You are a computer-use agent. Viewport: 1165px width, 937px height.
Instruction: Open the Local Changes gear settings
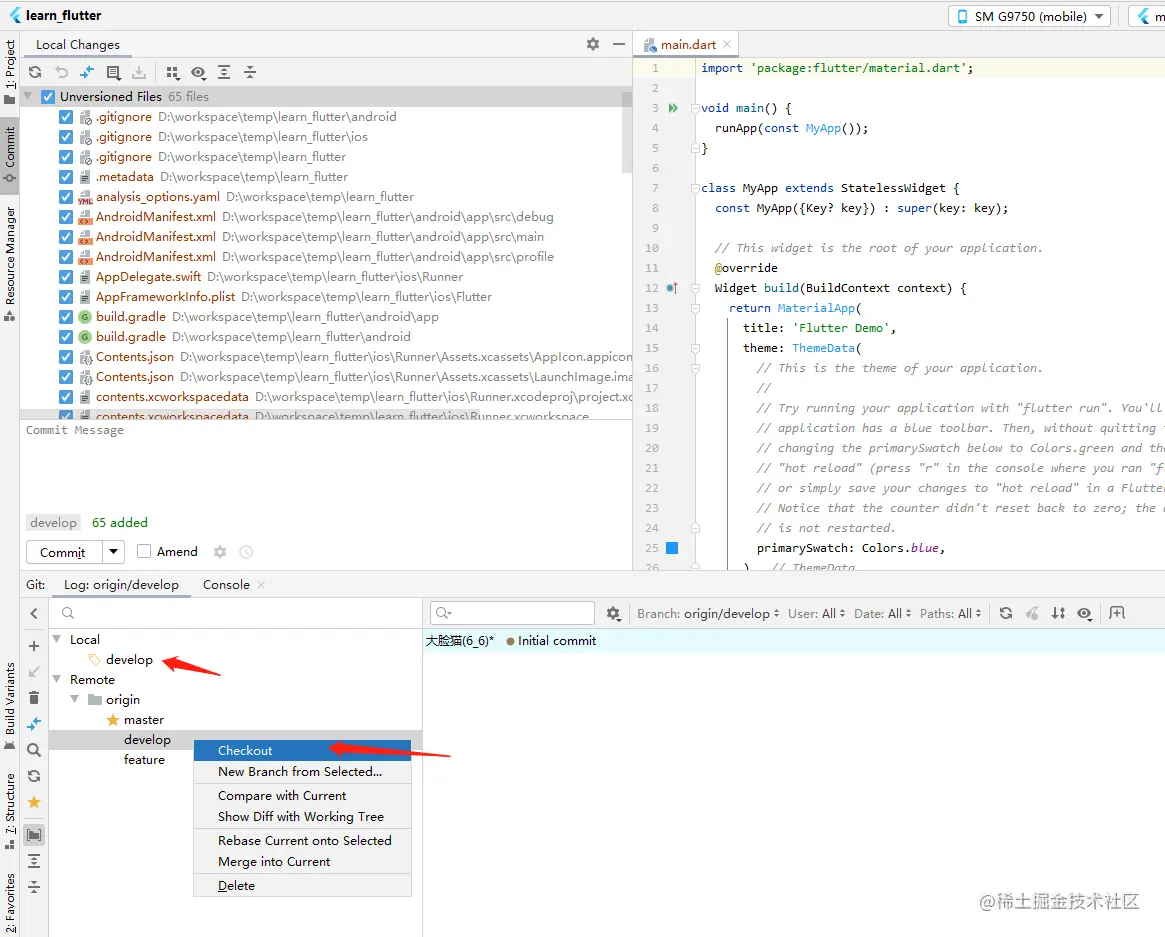coord(592,44)
